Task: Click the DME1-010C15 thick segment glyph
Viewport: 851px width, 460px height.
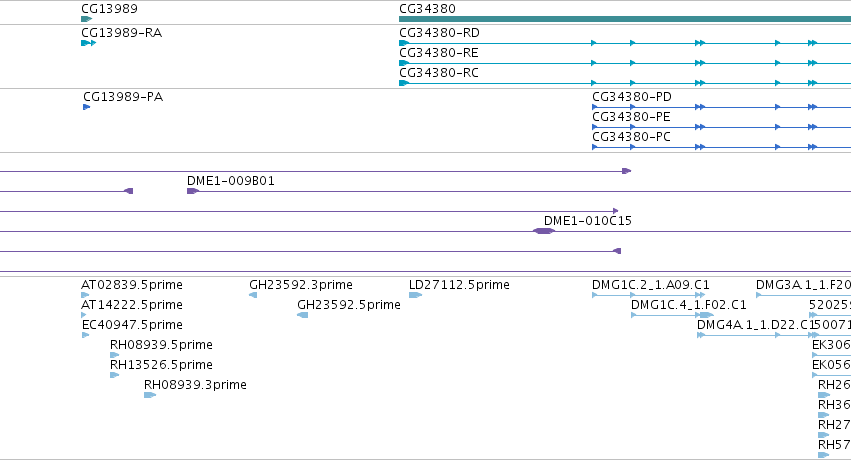Action: (x=544, y=231)
